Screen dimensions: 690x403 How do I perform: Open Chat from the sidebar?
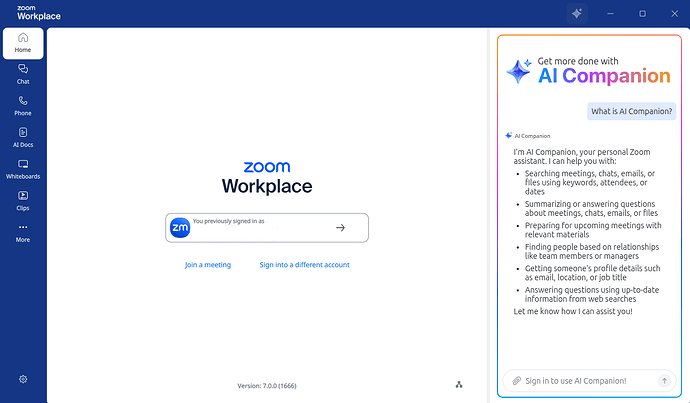(22, 73)
